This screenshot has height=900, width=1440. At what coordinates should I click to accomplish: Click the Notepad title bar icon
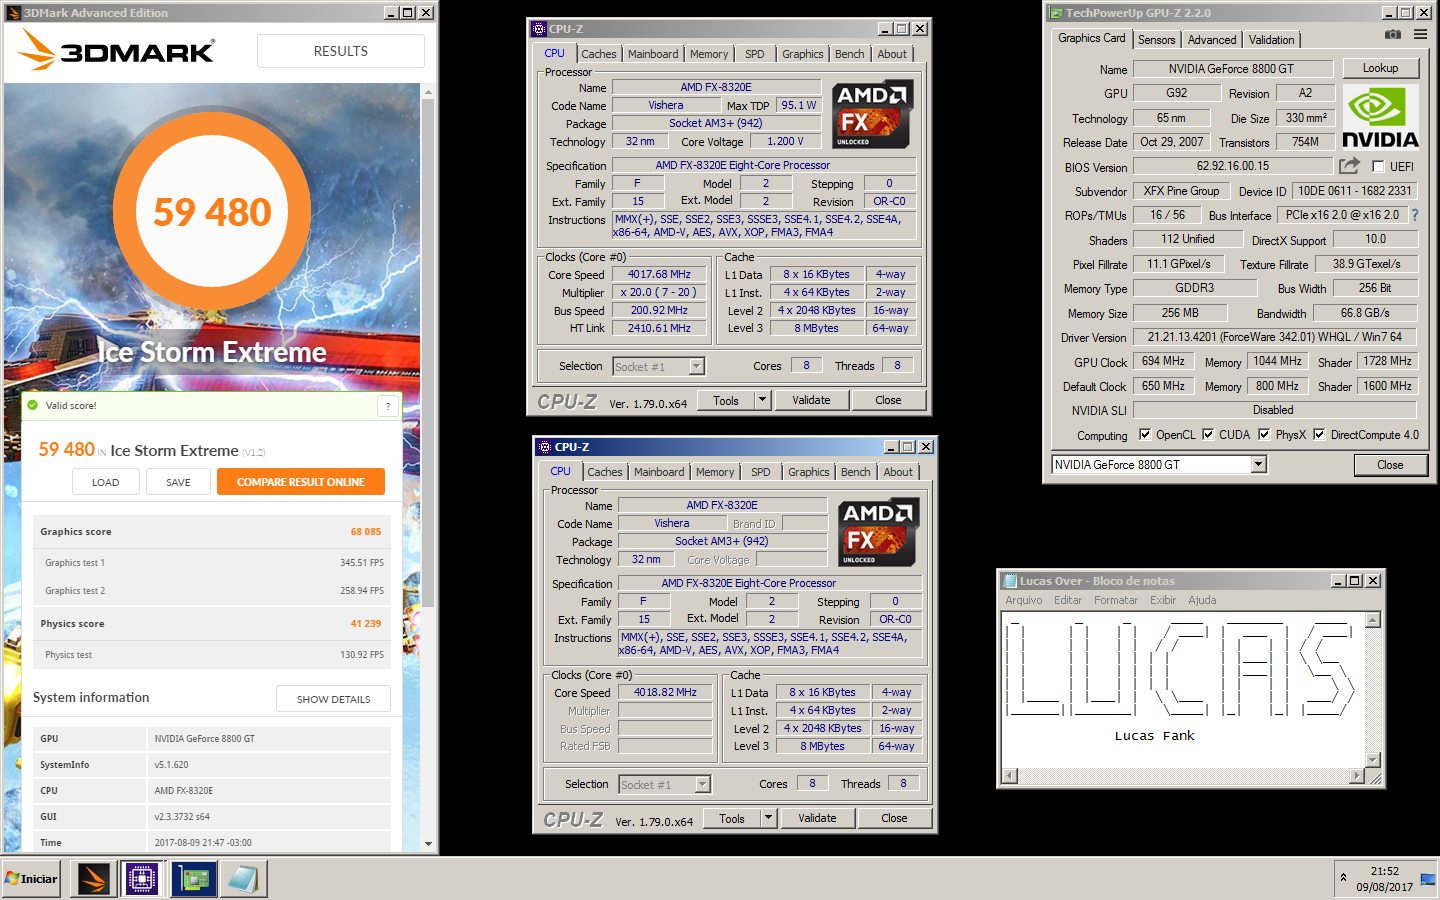coord(1010,581)
